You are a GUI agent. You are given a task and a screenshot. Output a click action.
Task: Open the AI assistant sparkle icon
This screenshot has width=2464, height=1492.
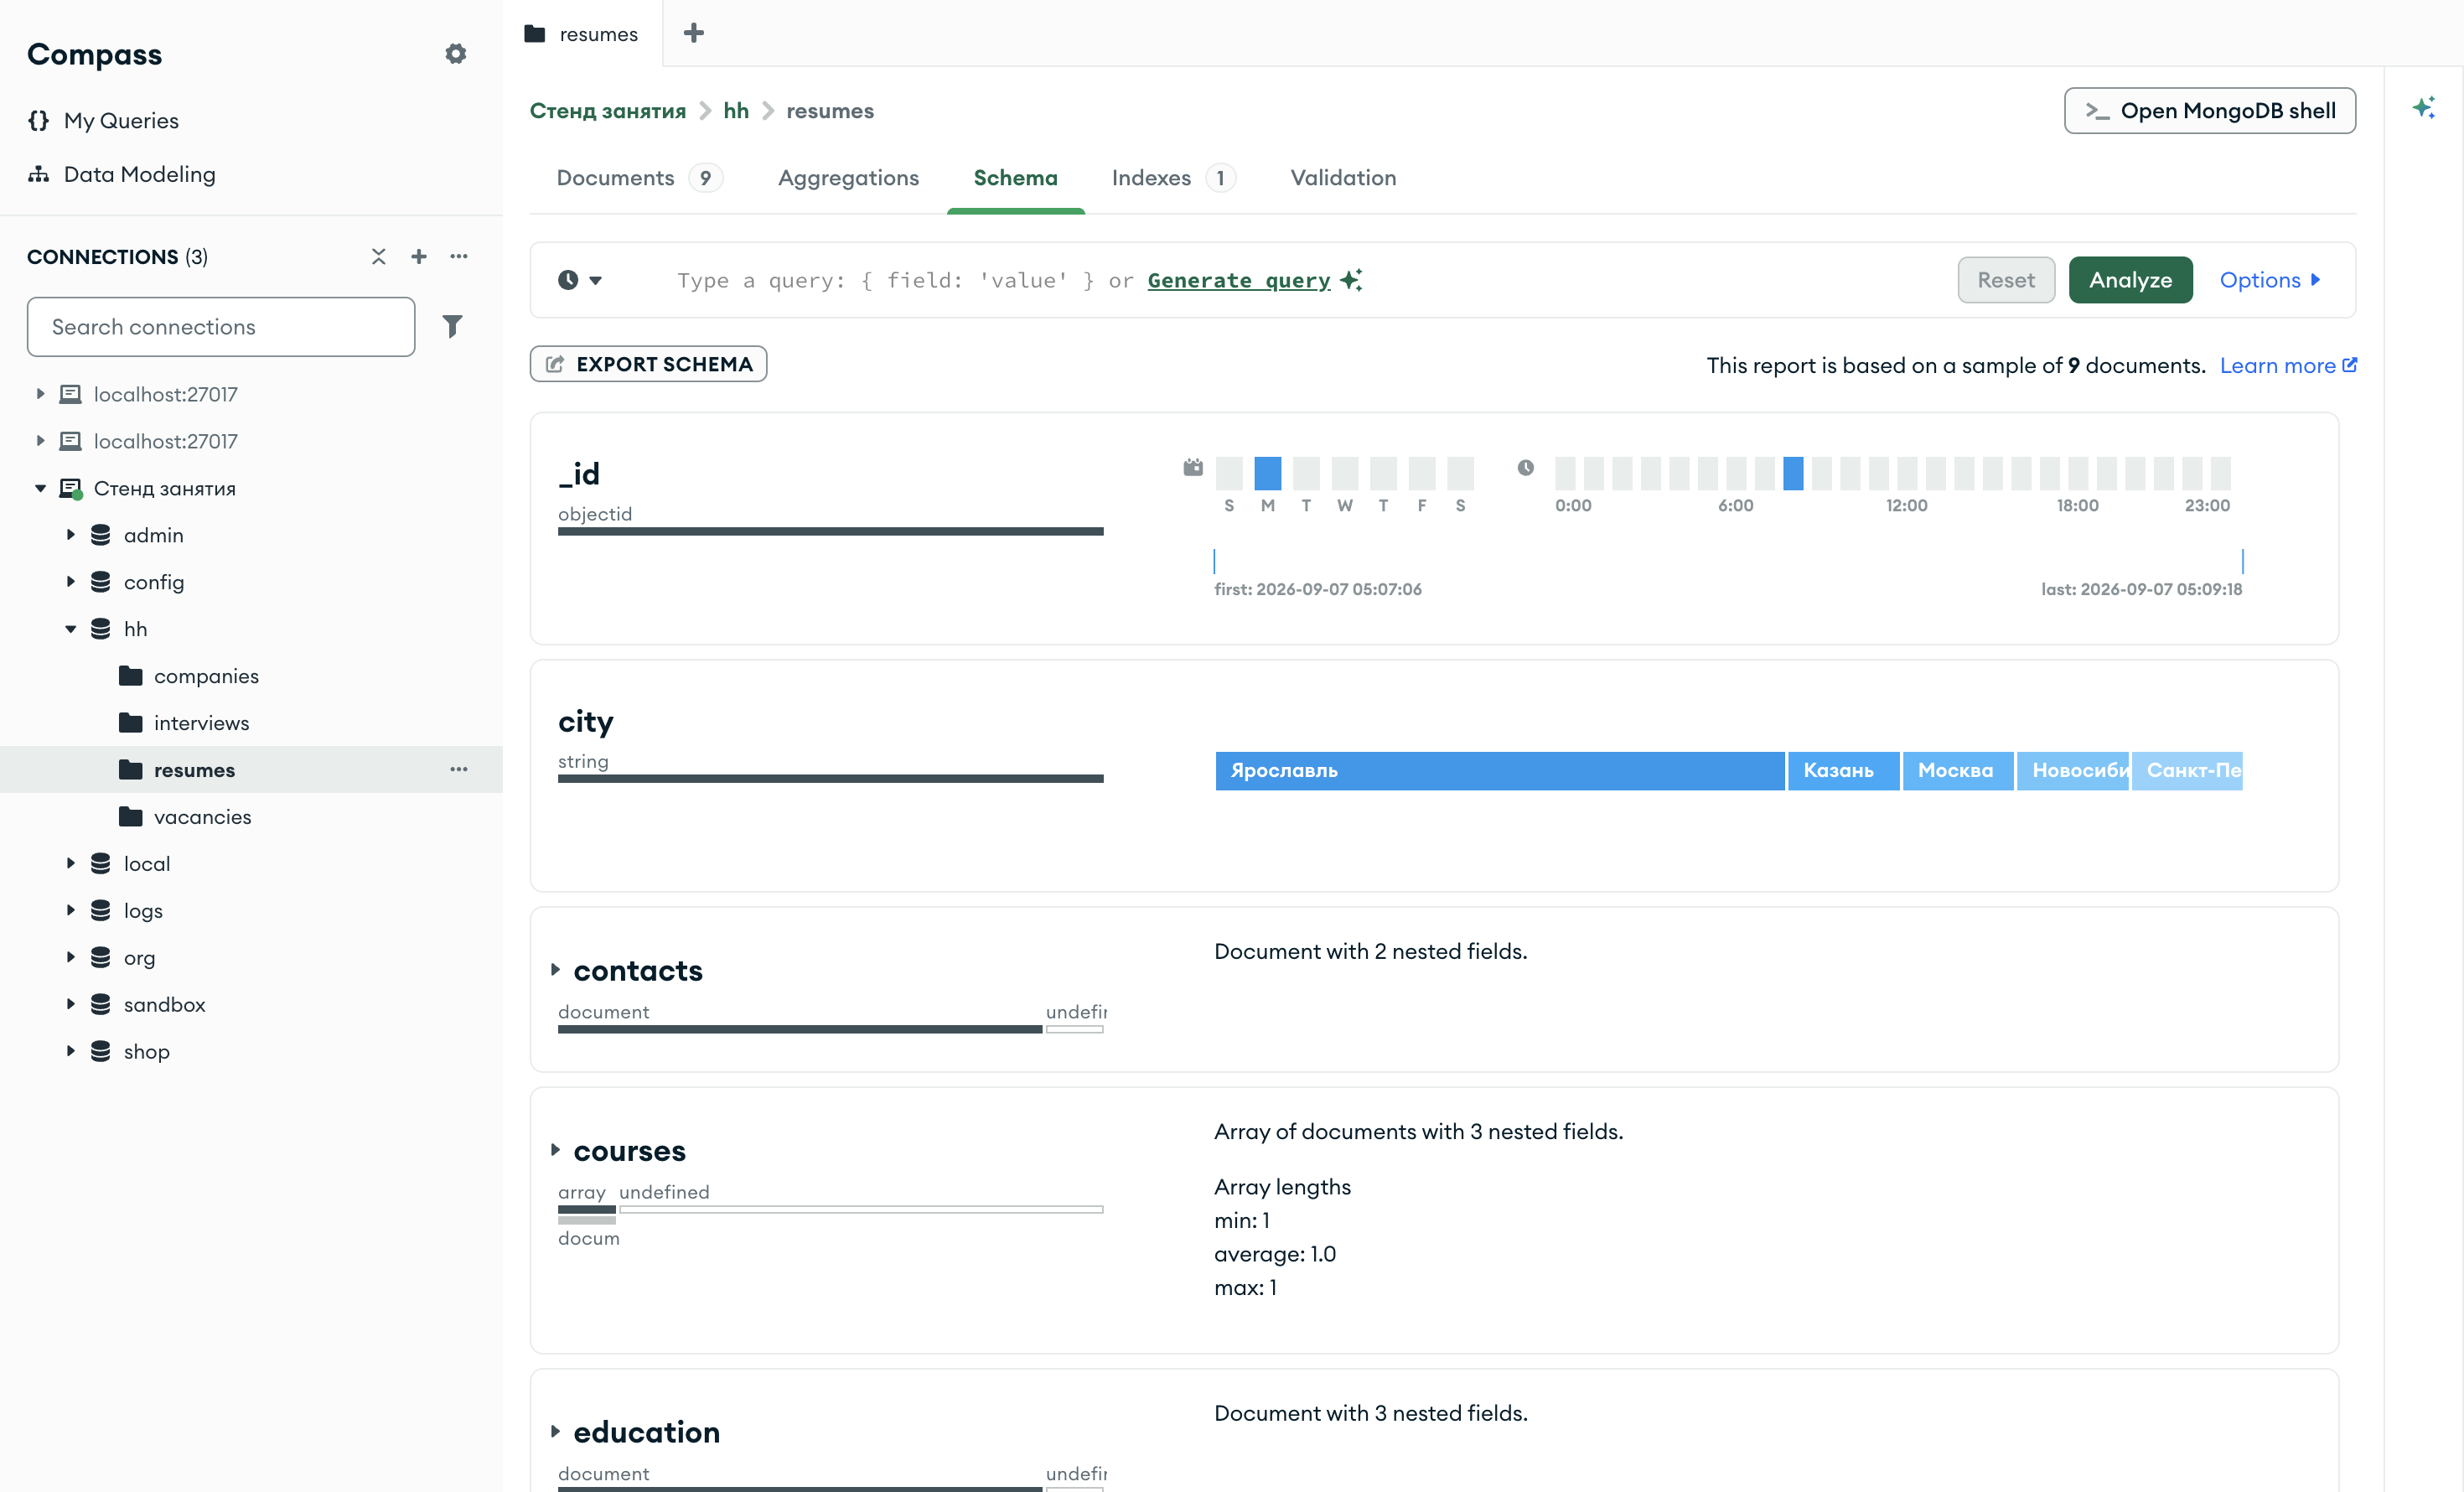[x=2423, y=108]
